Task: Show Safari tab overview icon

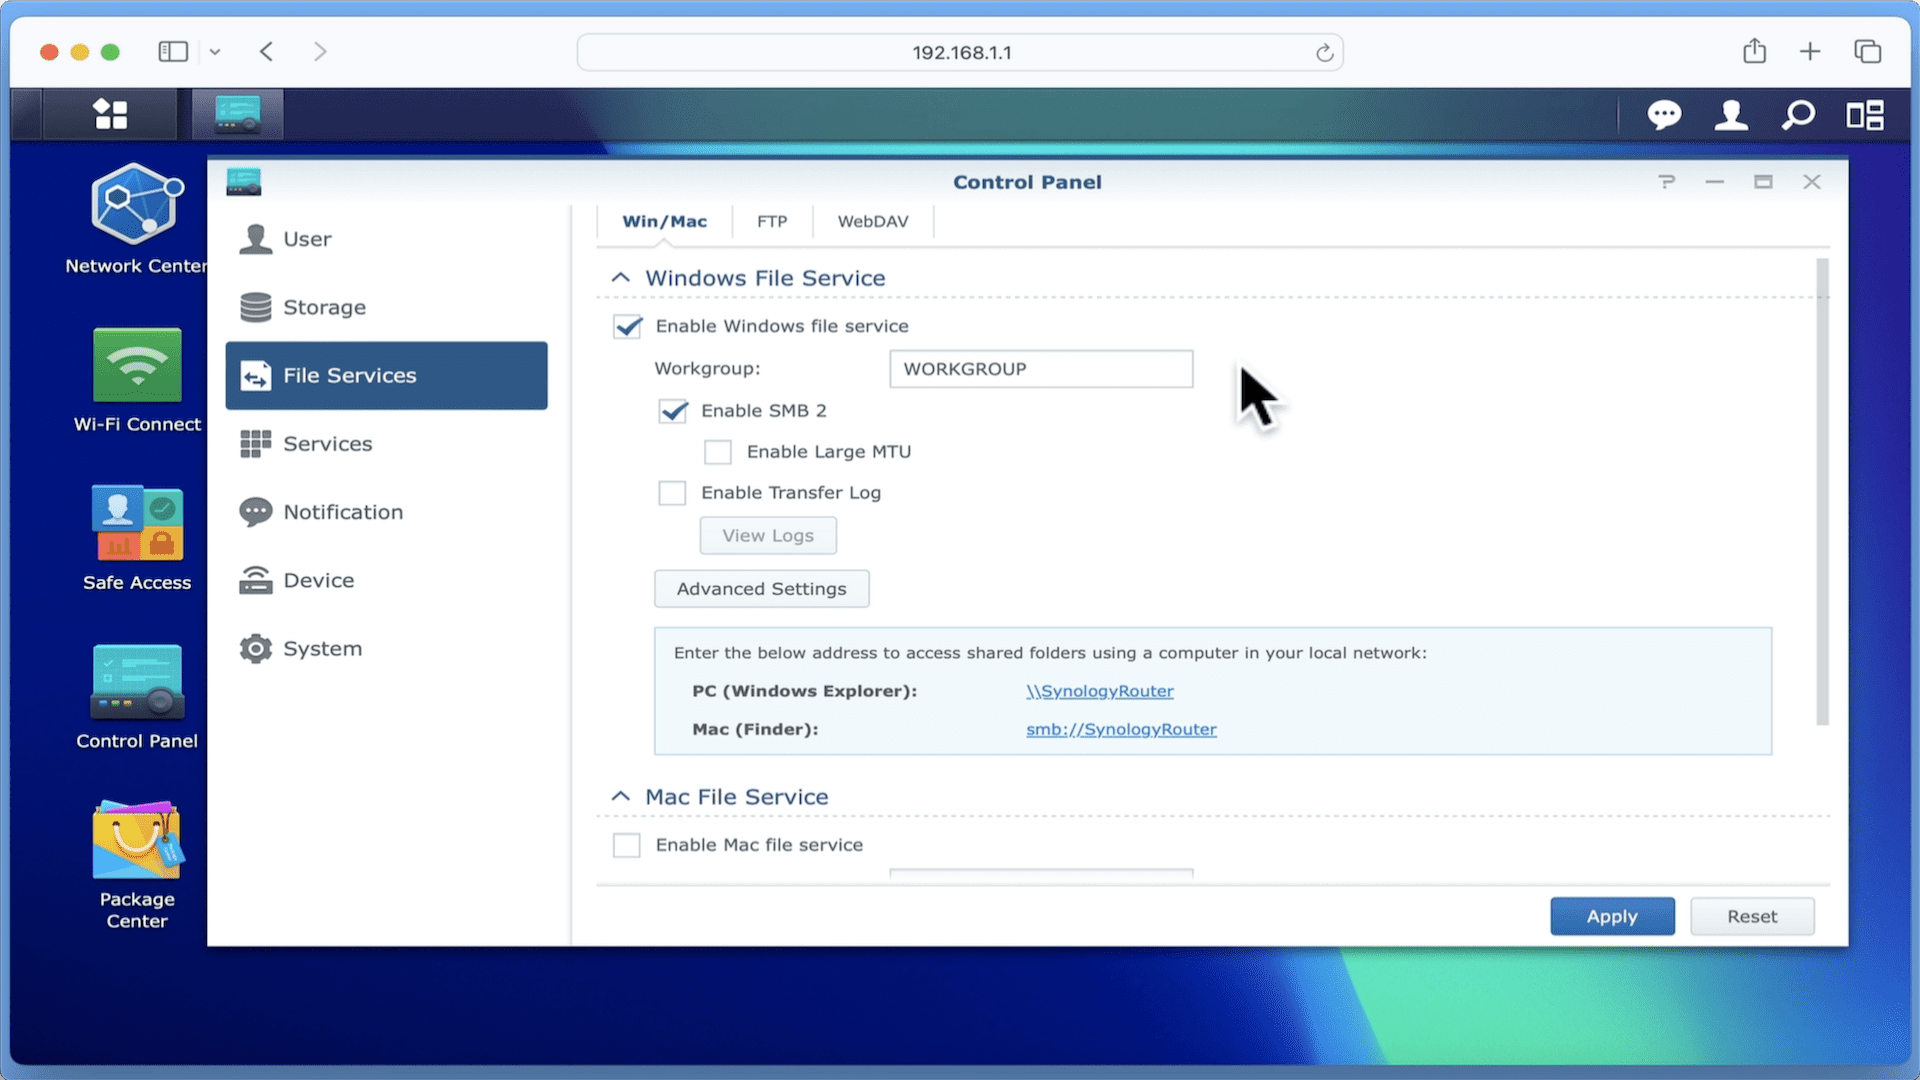Action: [1867, 51]
